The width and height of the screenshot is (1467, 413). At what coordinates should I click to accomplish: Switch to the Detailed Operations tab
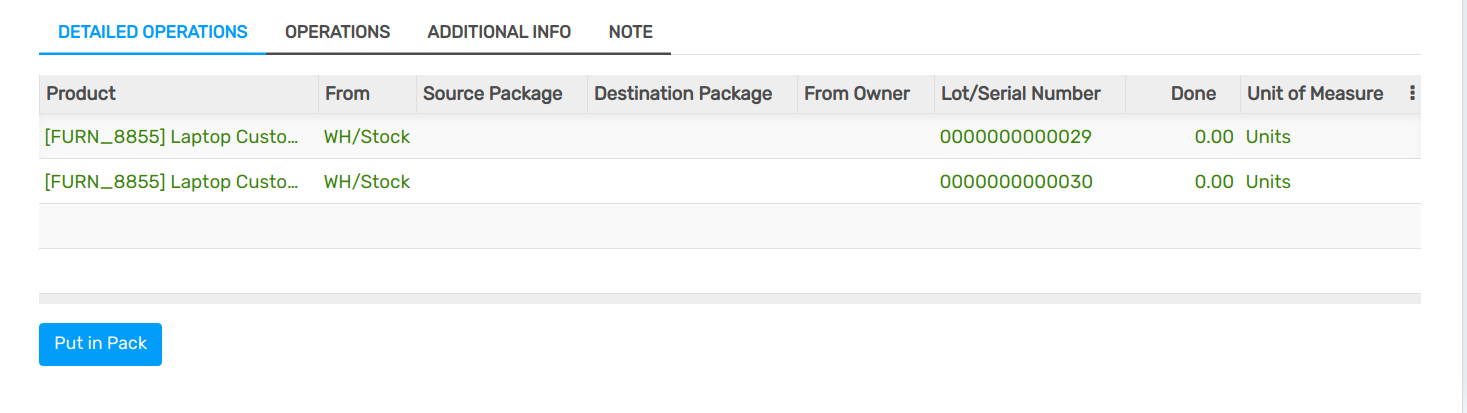click(152, 32)
